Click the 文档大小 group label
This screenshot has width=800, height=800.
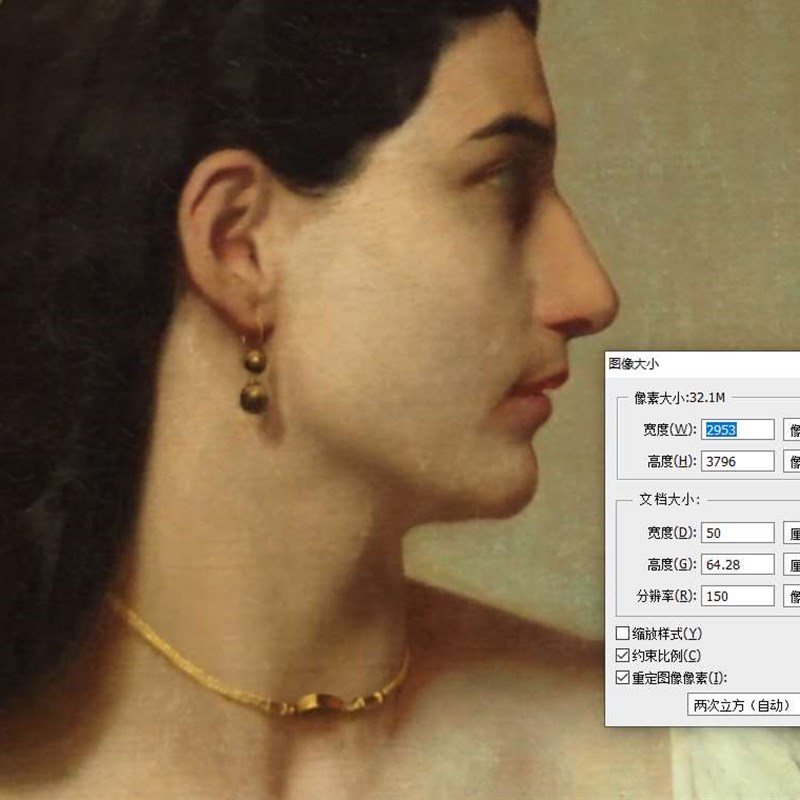(670, 499)
